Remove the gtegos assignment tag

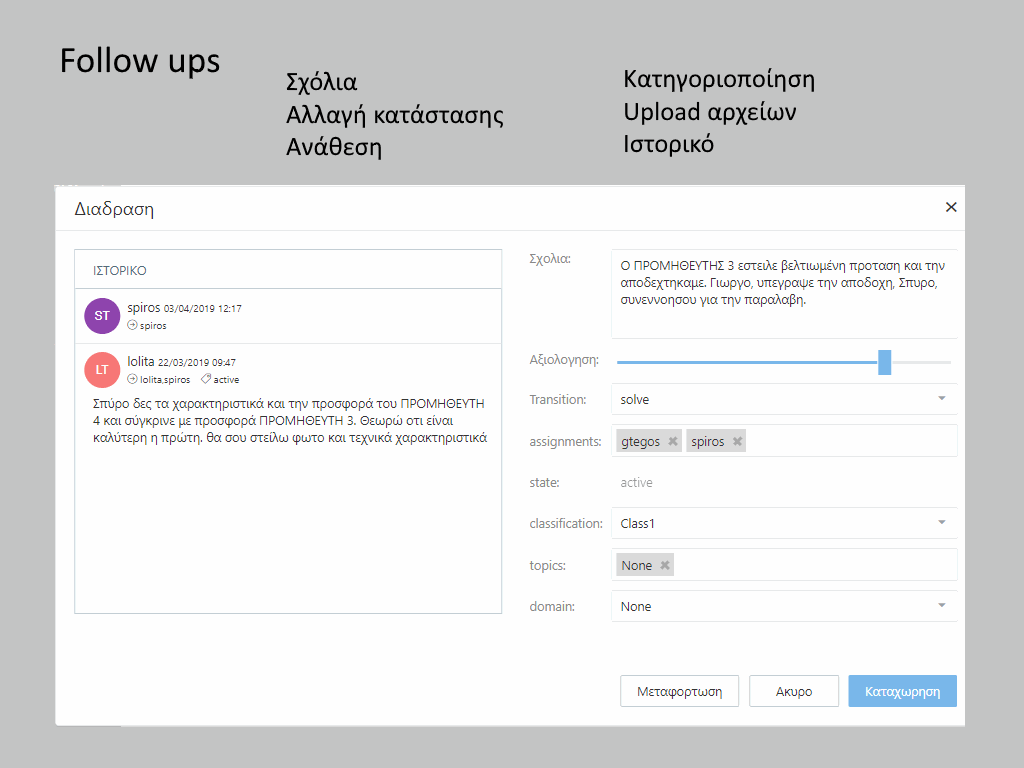673,441
